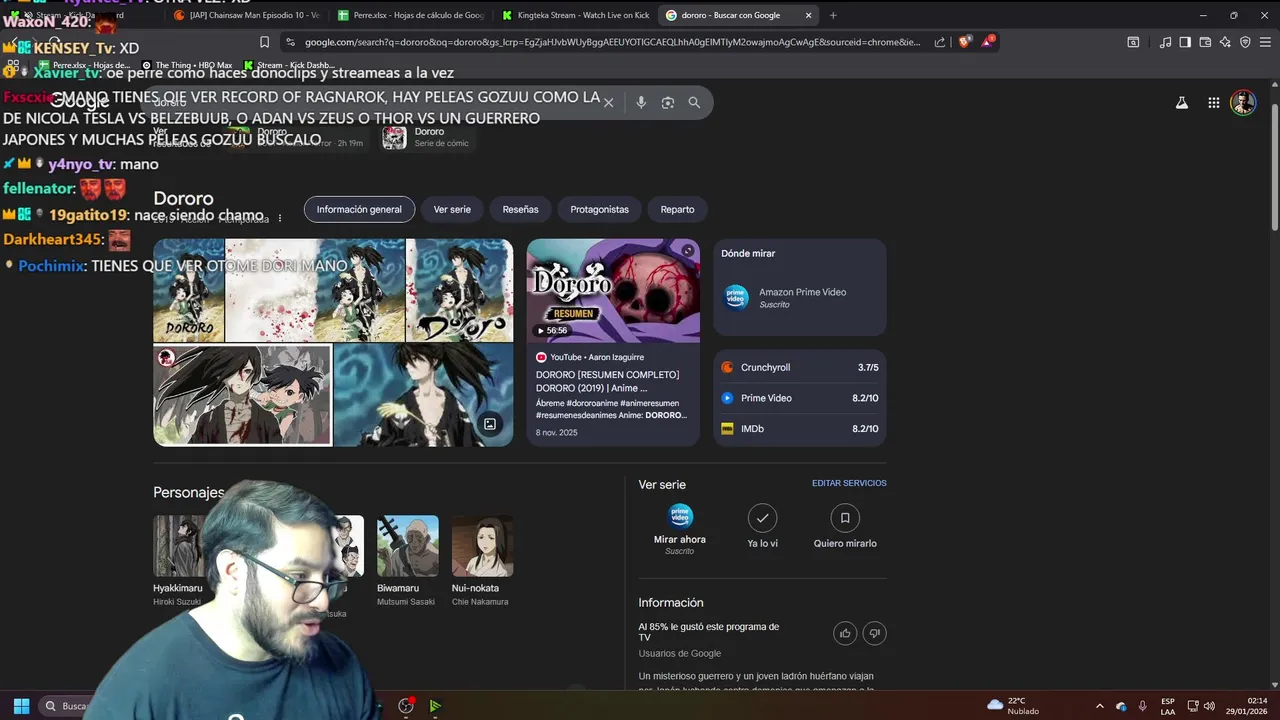
Task: Select the 'Ver serie' chip
Action: 452,209
